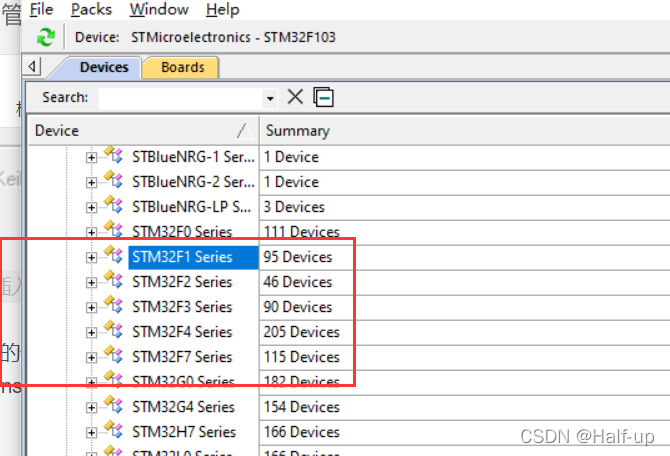Viewport: 670px width, 456px height.
Task: Select the STBlueNRG-2 Ser... row
Action: click(193, 182)
